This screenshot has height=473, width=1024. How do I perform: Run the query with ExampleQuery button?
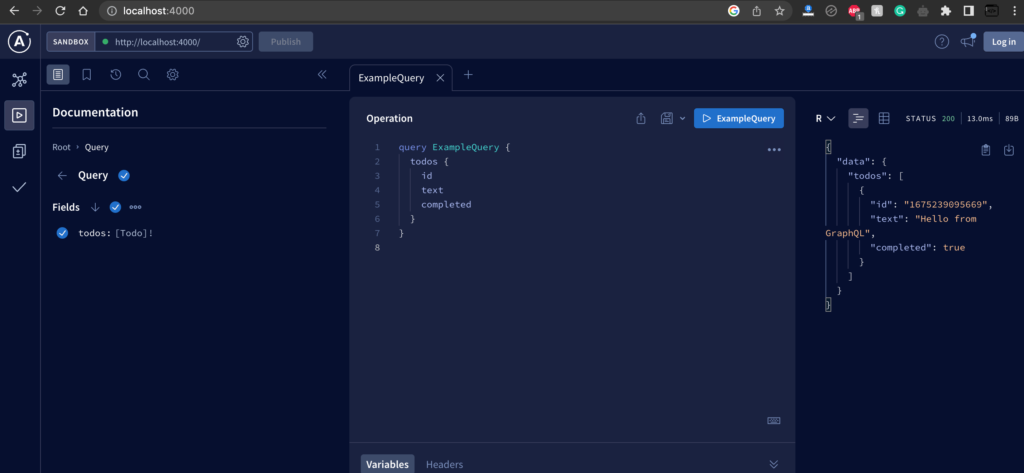click(x=739, y=118)
